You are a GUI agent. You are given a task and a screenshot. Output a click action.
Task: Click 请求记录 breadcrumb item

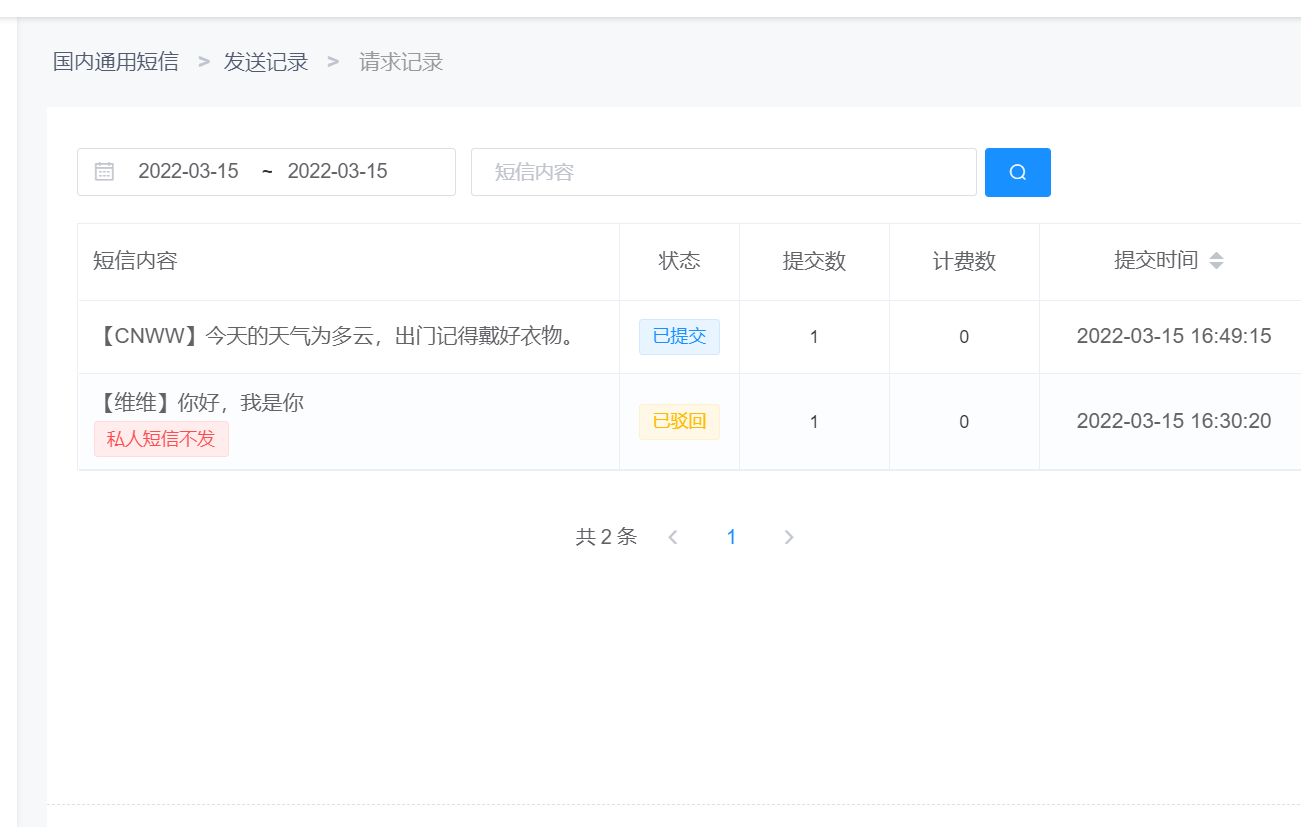(x=401, y=62)
